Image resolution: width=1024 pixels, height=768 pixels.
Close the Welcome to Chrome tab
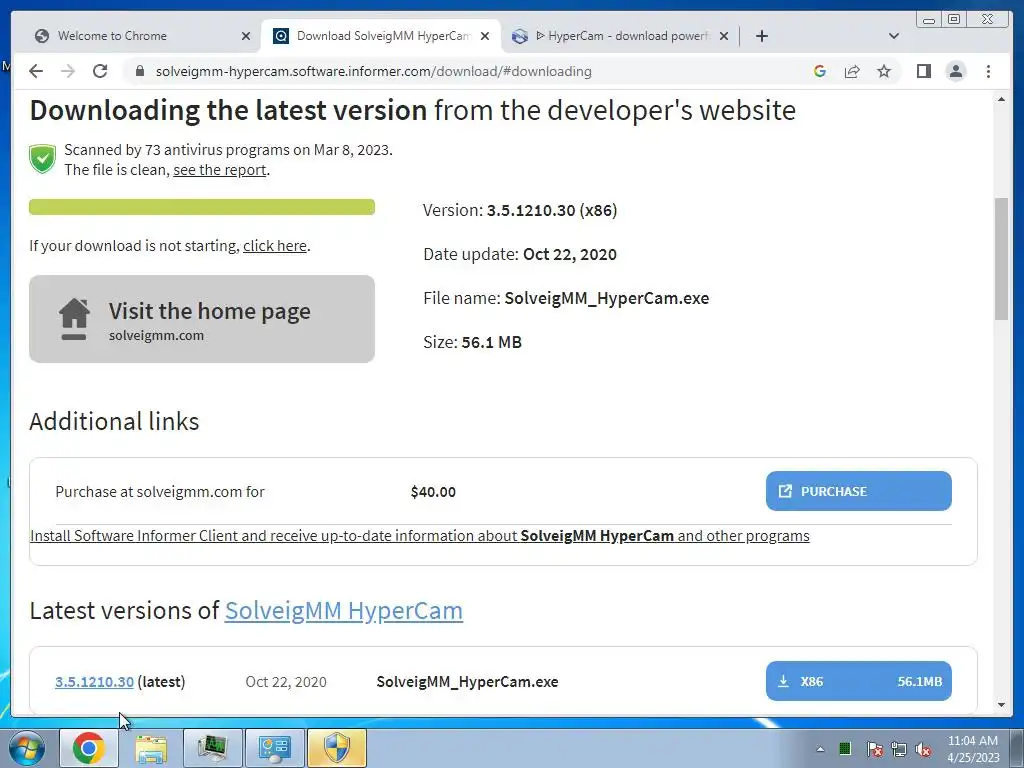pyautogui.click(x=246, y=36)
